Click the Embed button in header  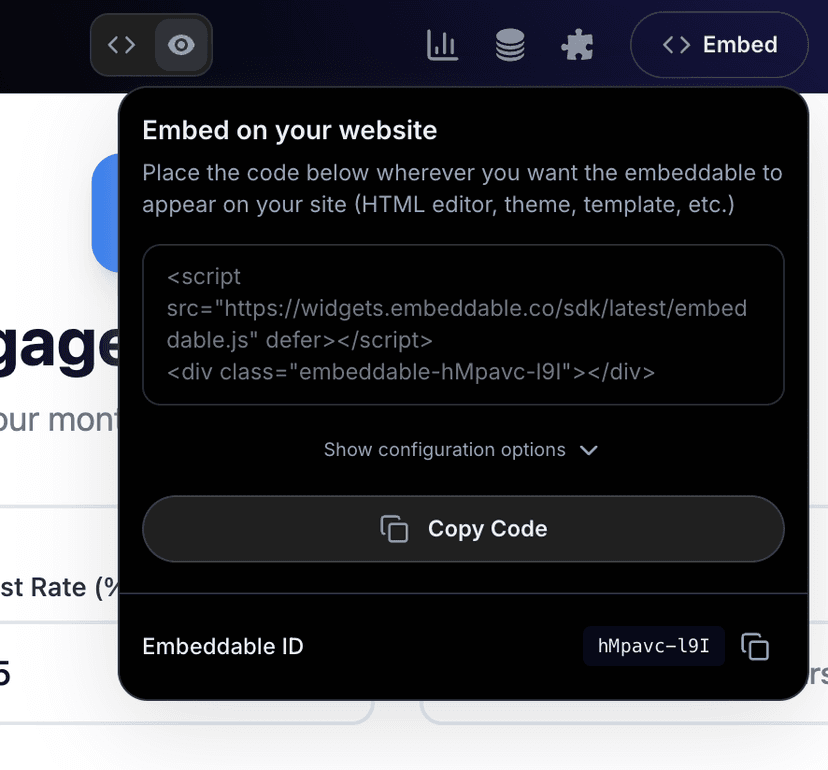coord(719,45)
